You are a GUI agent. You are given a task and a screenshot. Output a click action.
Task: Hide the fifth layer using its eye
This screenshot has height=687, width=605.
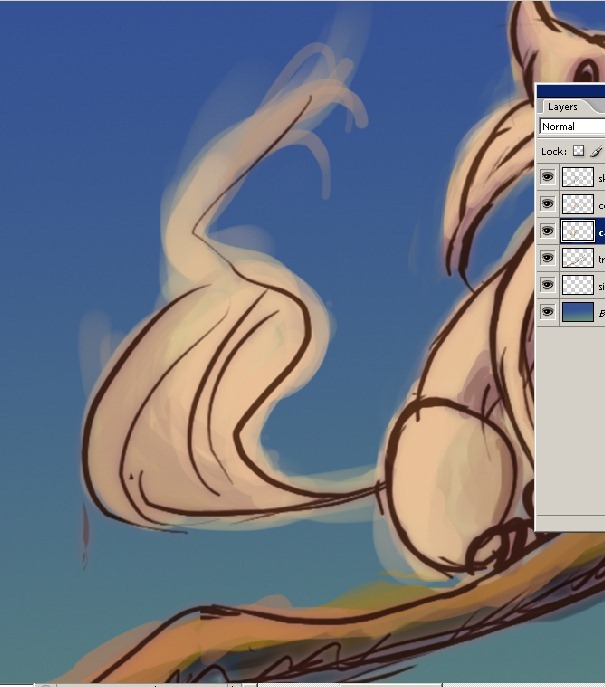point(547,285)
